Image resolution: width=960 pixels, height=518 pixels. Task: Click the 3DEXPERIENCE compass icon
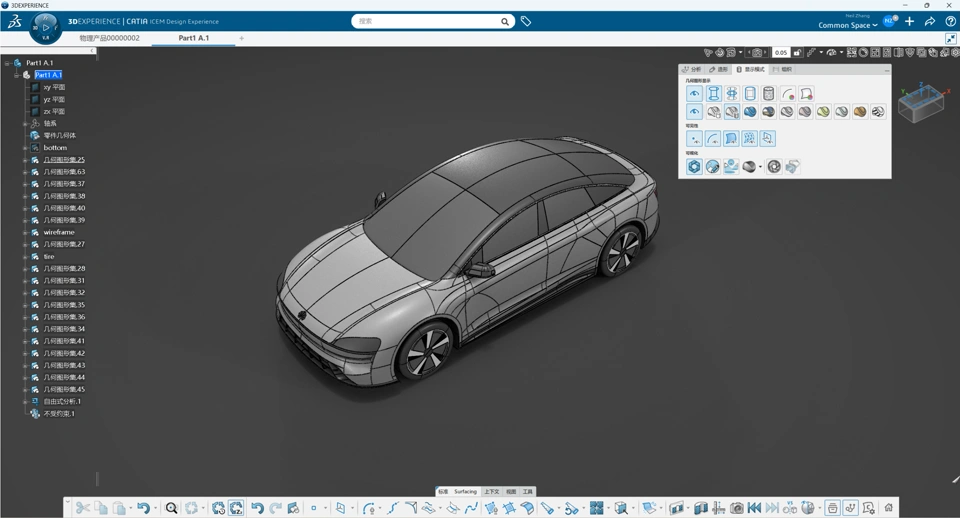[x=45, y=27]
